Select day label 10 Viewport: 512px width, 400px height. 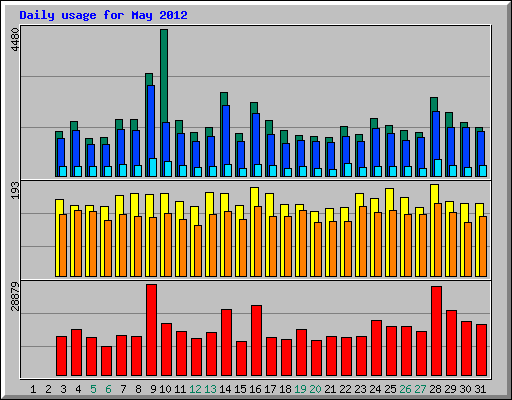point(165,389)
